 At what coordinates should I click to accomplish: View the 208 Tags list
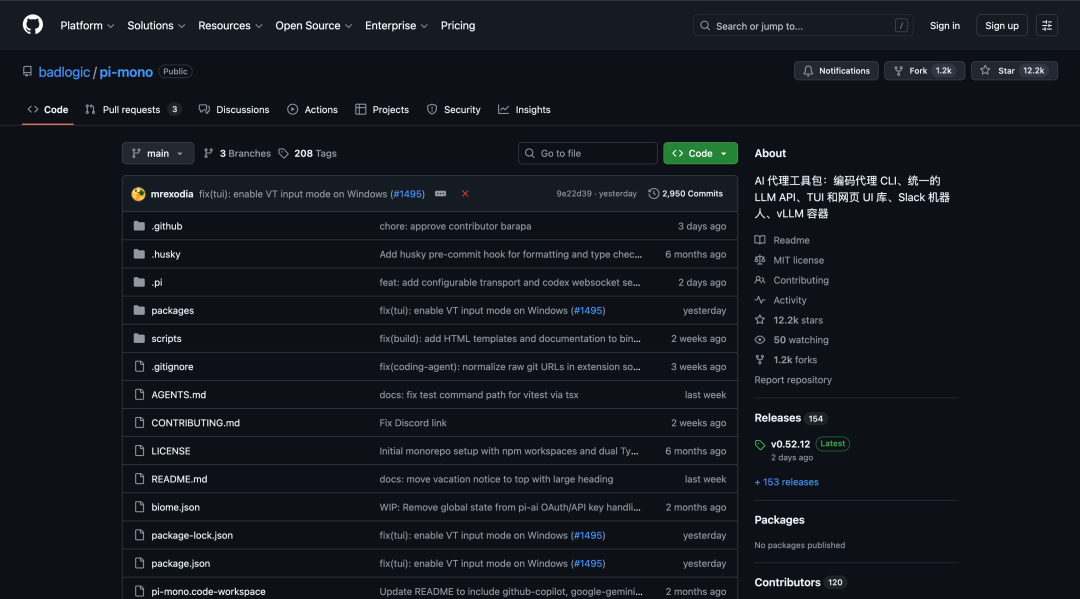[x=308, y=154]
